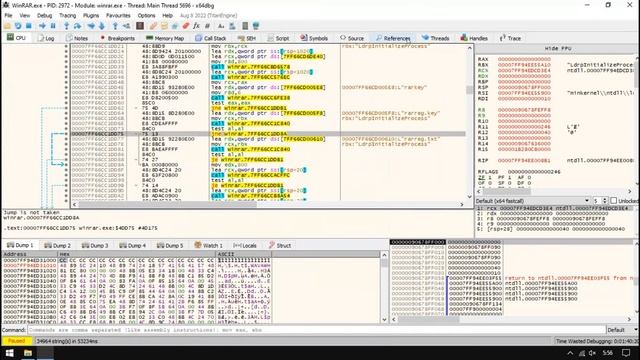Open the Default dropdown beside command bar
640x360 pixels.
tap(622, 330)
